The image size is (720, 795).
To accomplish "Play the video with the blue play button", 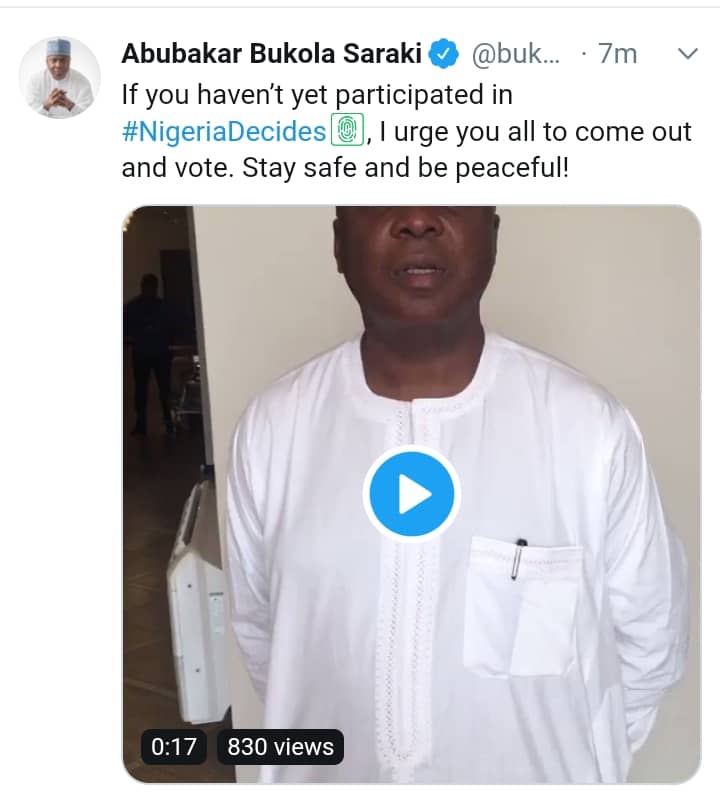I will click(x=411, y=494).
